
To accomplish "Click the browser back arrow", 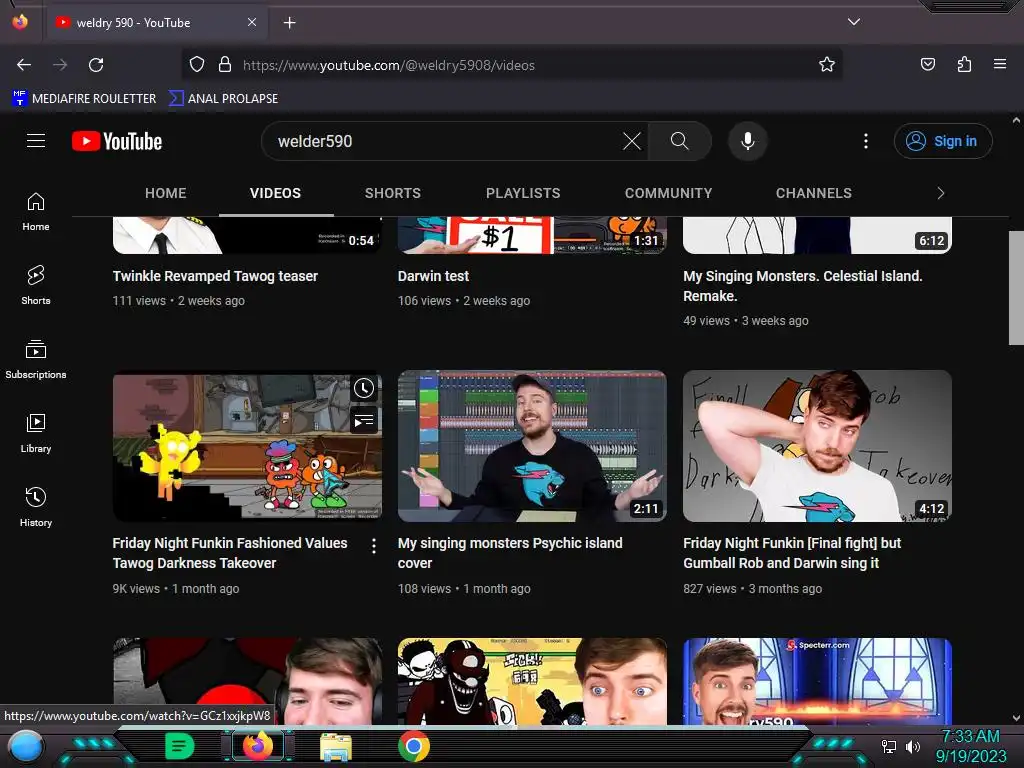I will [x=24, y=65].
